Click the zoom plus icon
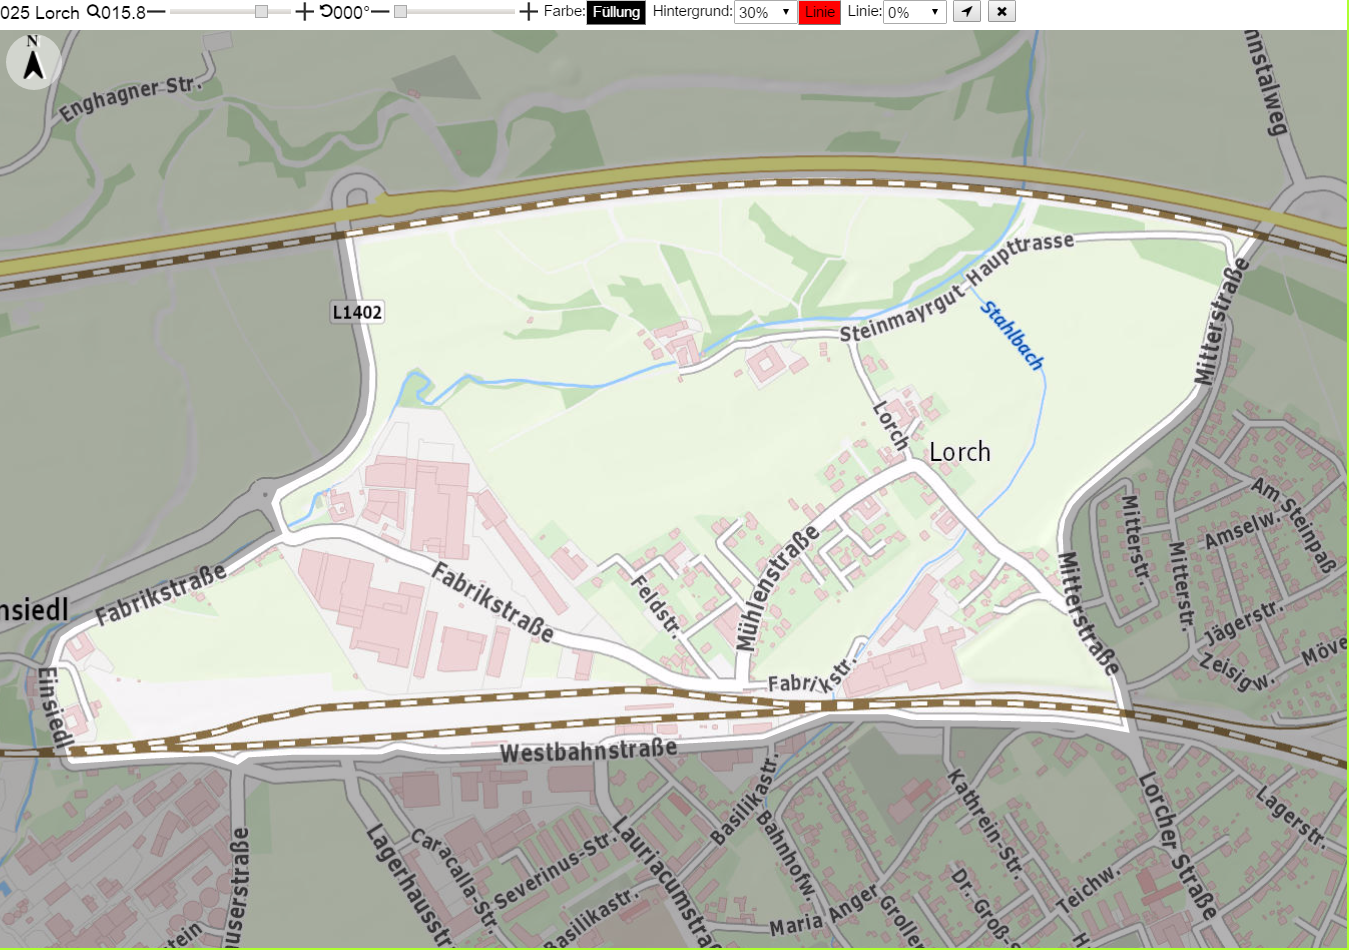Screen dimensions: 1349x950 304,12
